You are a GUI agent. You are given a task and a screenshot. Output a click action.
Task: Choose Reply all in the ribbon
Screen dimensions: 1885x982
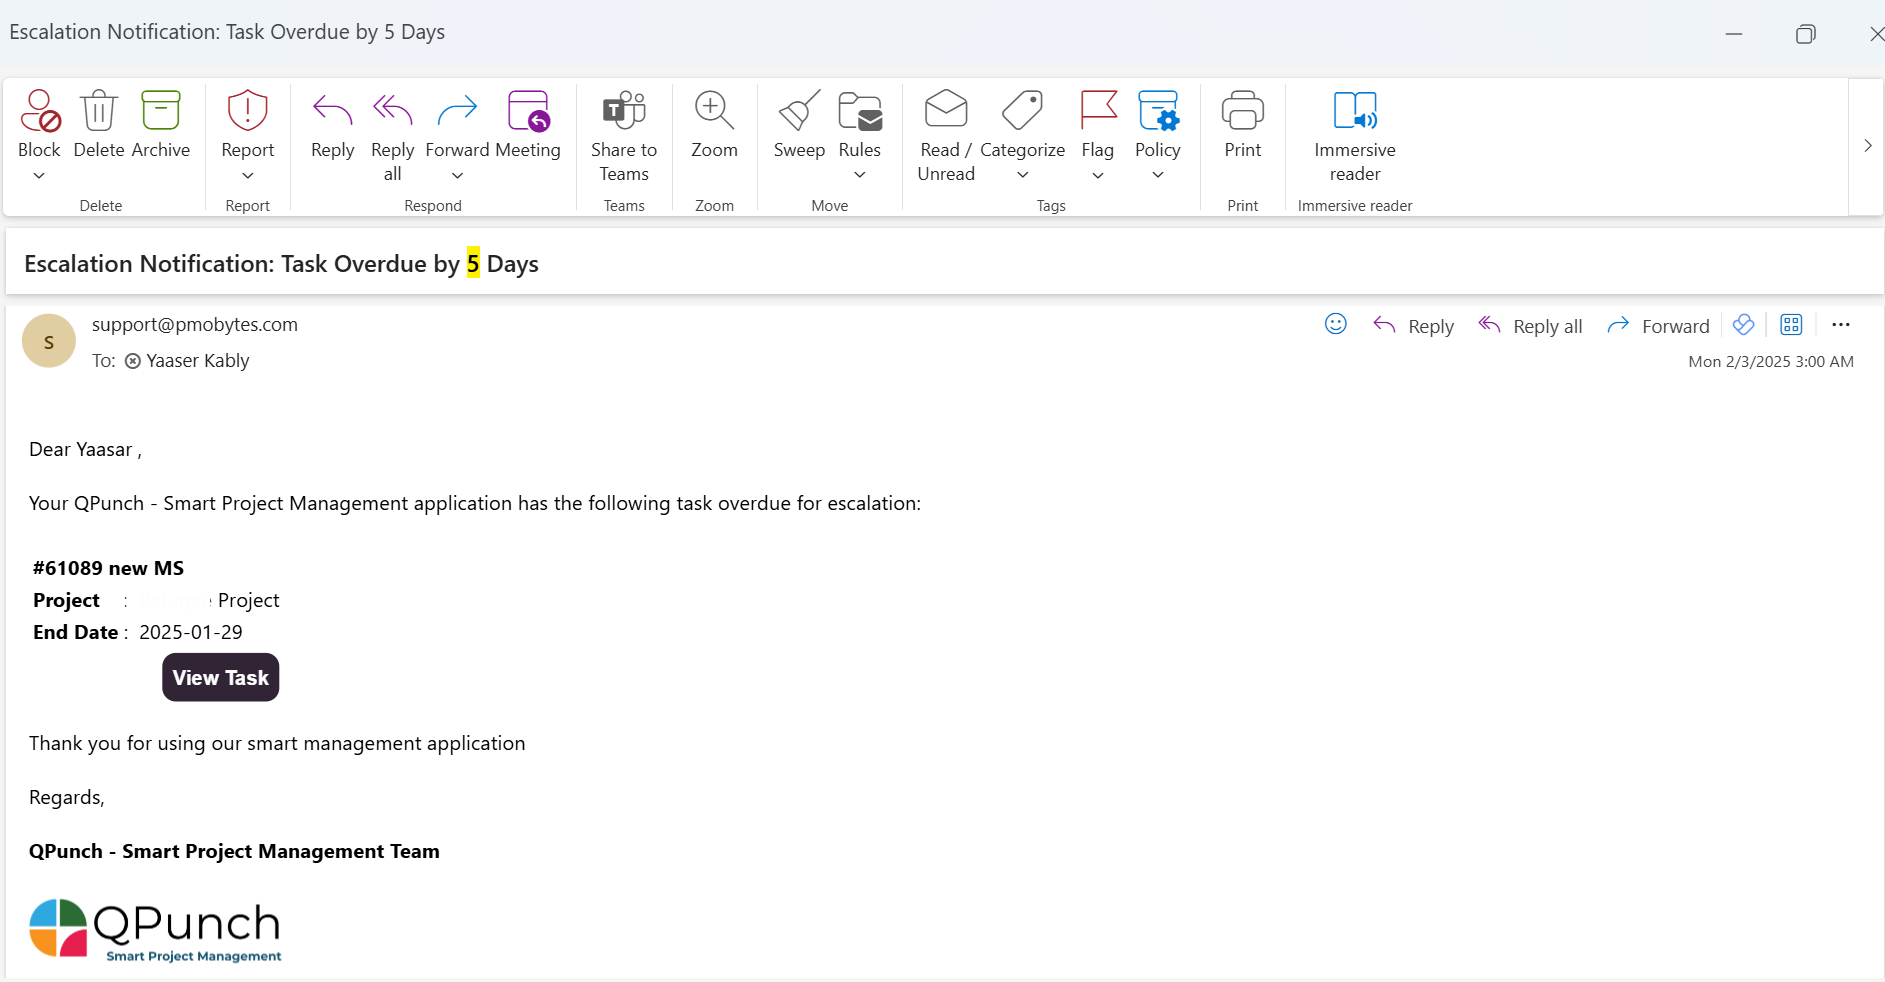pyautogui.click(x=392, y=111)
